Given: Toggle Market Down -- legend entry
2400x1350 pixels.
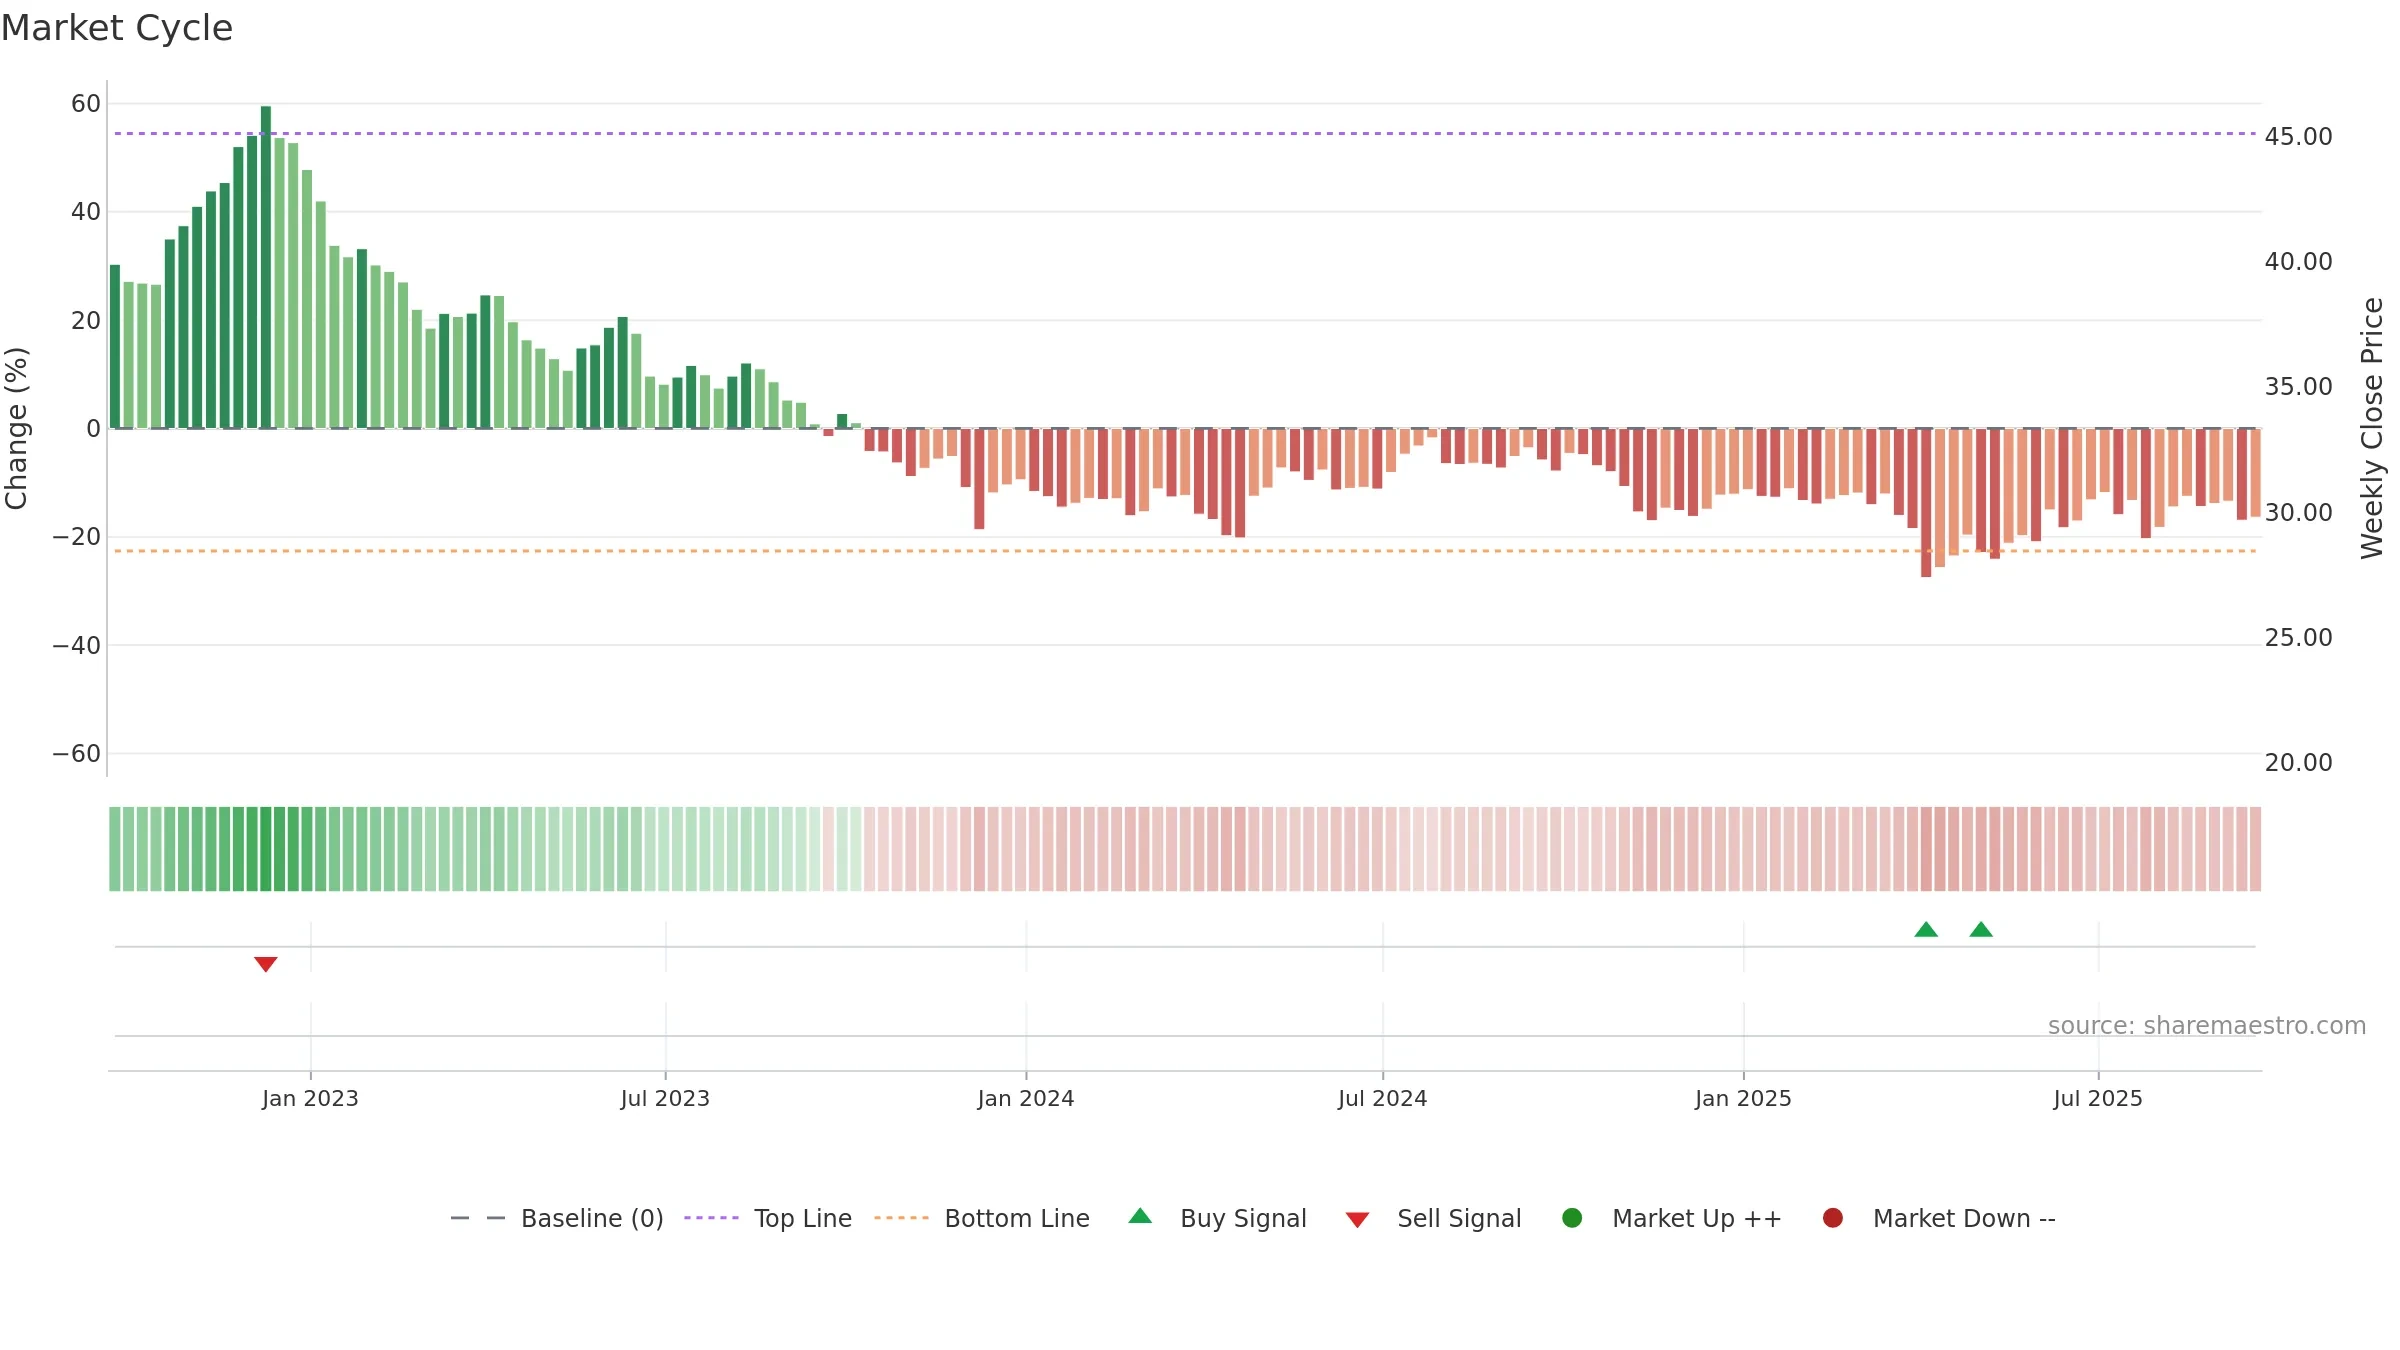Looking at the screenshot, I should click(1939, 1218).
